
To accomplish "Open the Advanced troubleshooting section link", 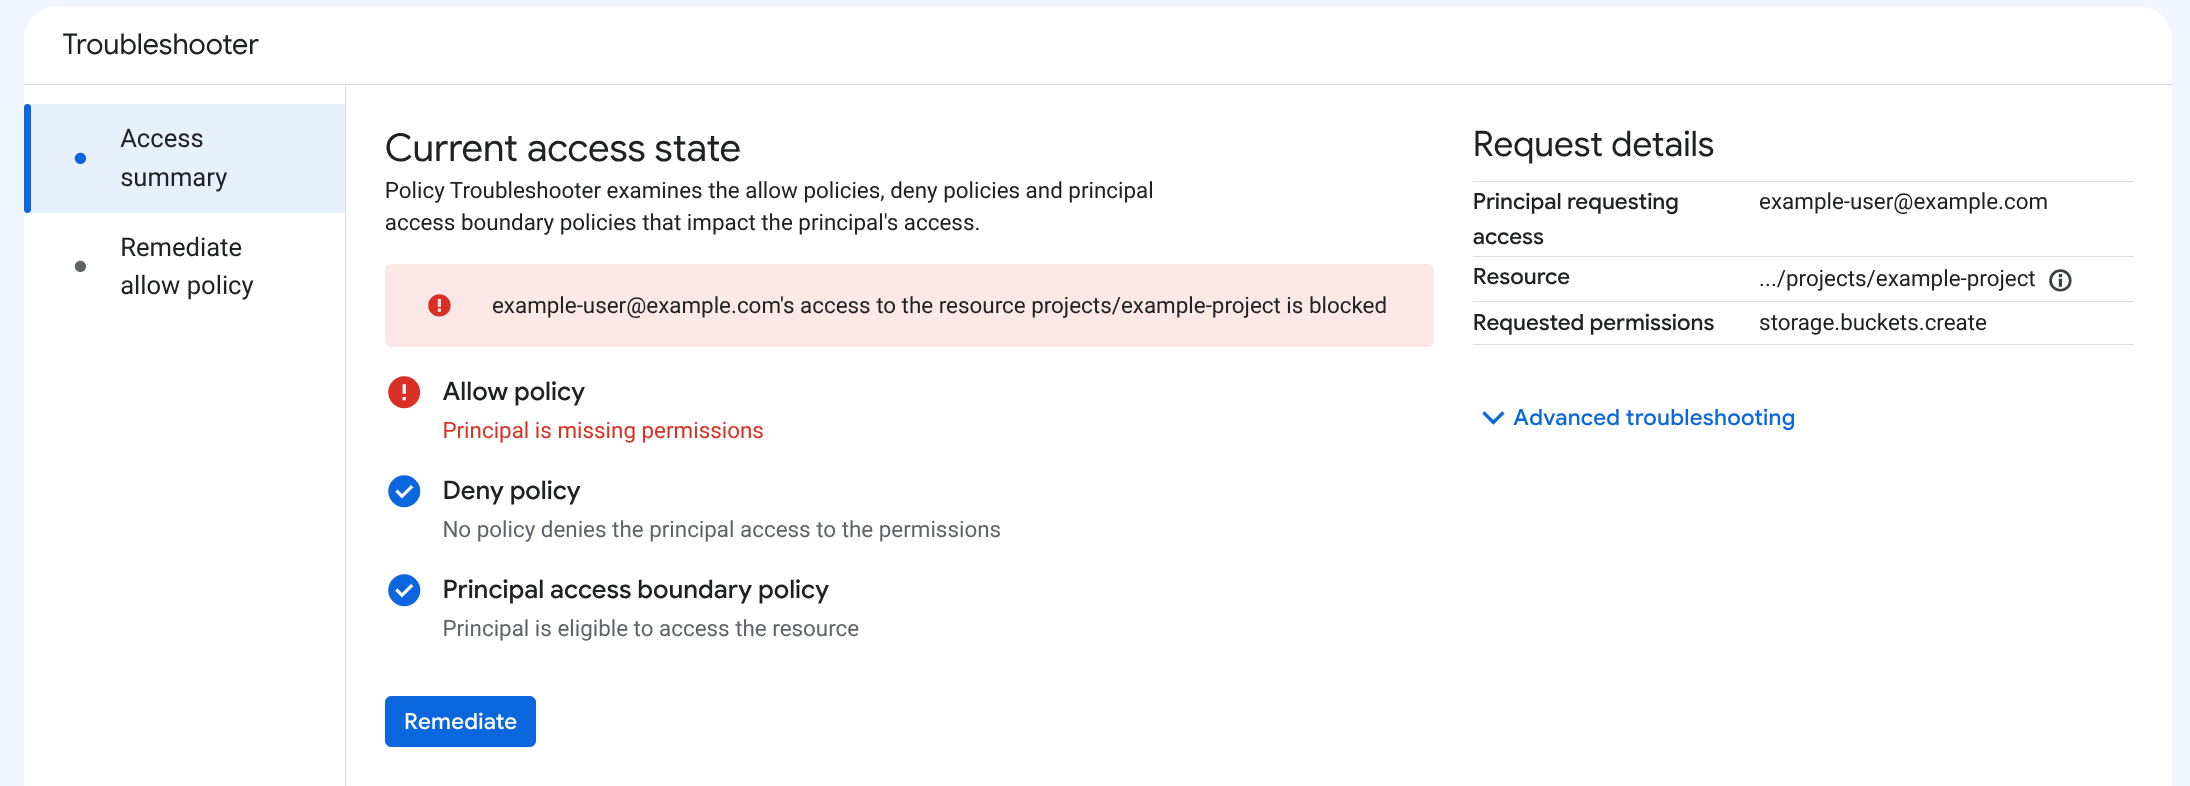I will [1654, 418].
